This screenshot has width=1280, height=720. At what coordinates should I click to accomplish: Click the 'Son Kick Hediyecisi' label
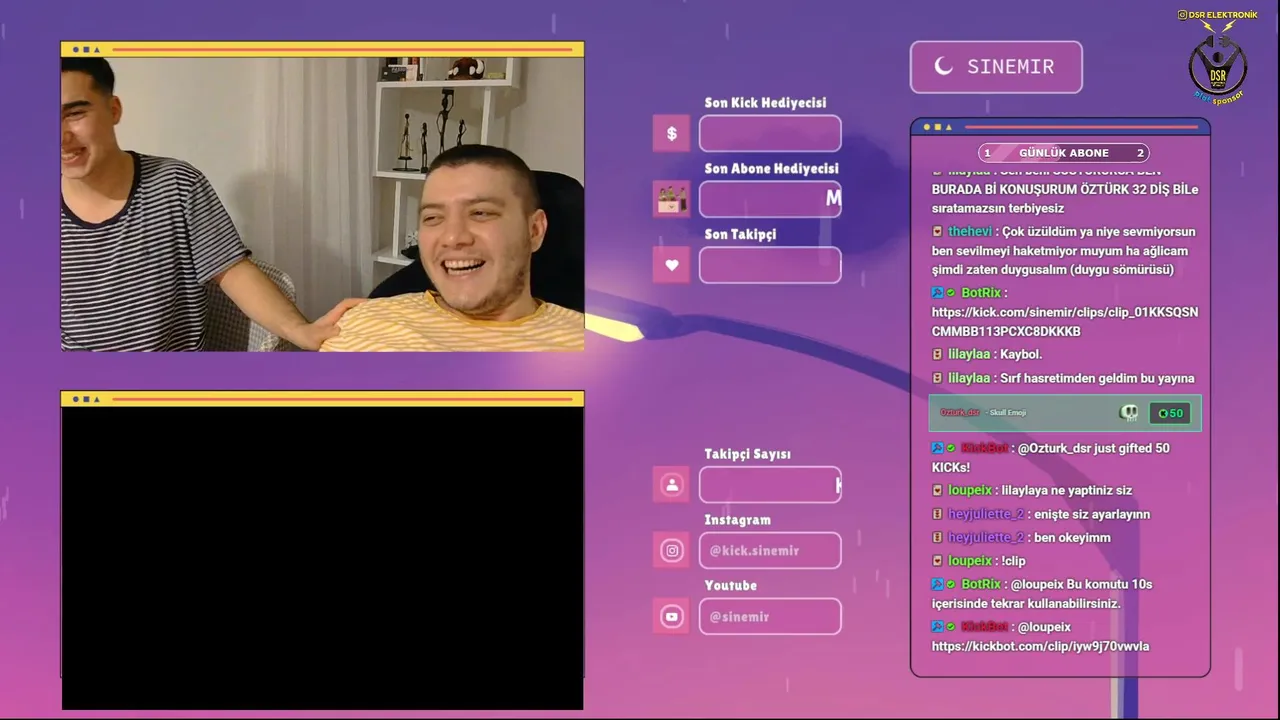[x=765, y=103]
